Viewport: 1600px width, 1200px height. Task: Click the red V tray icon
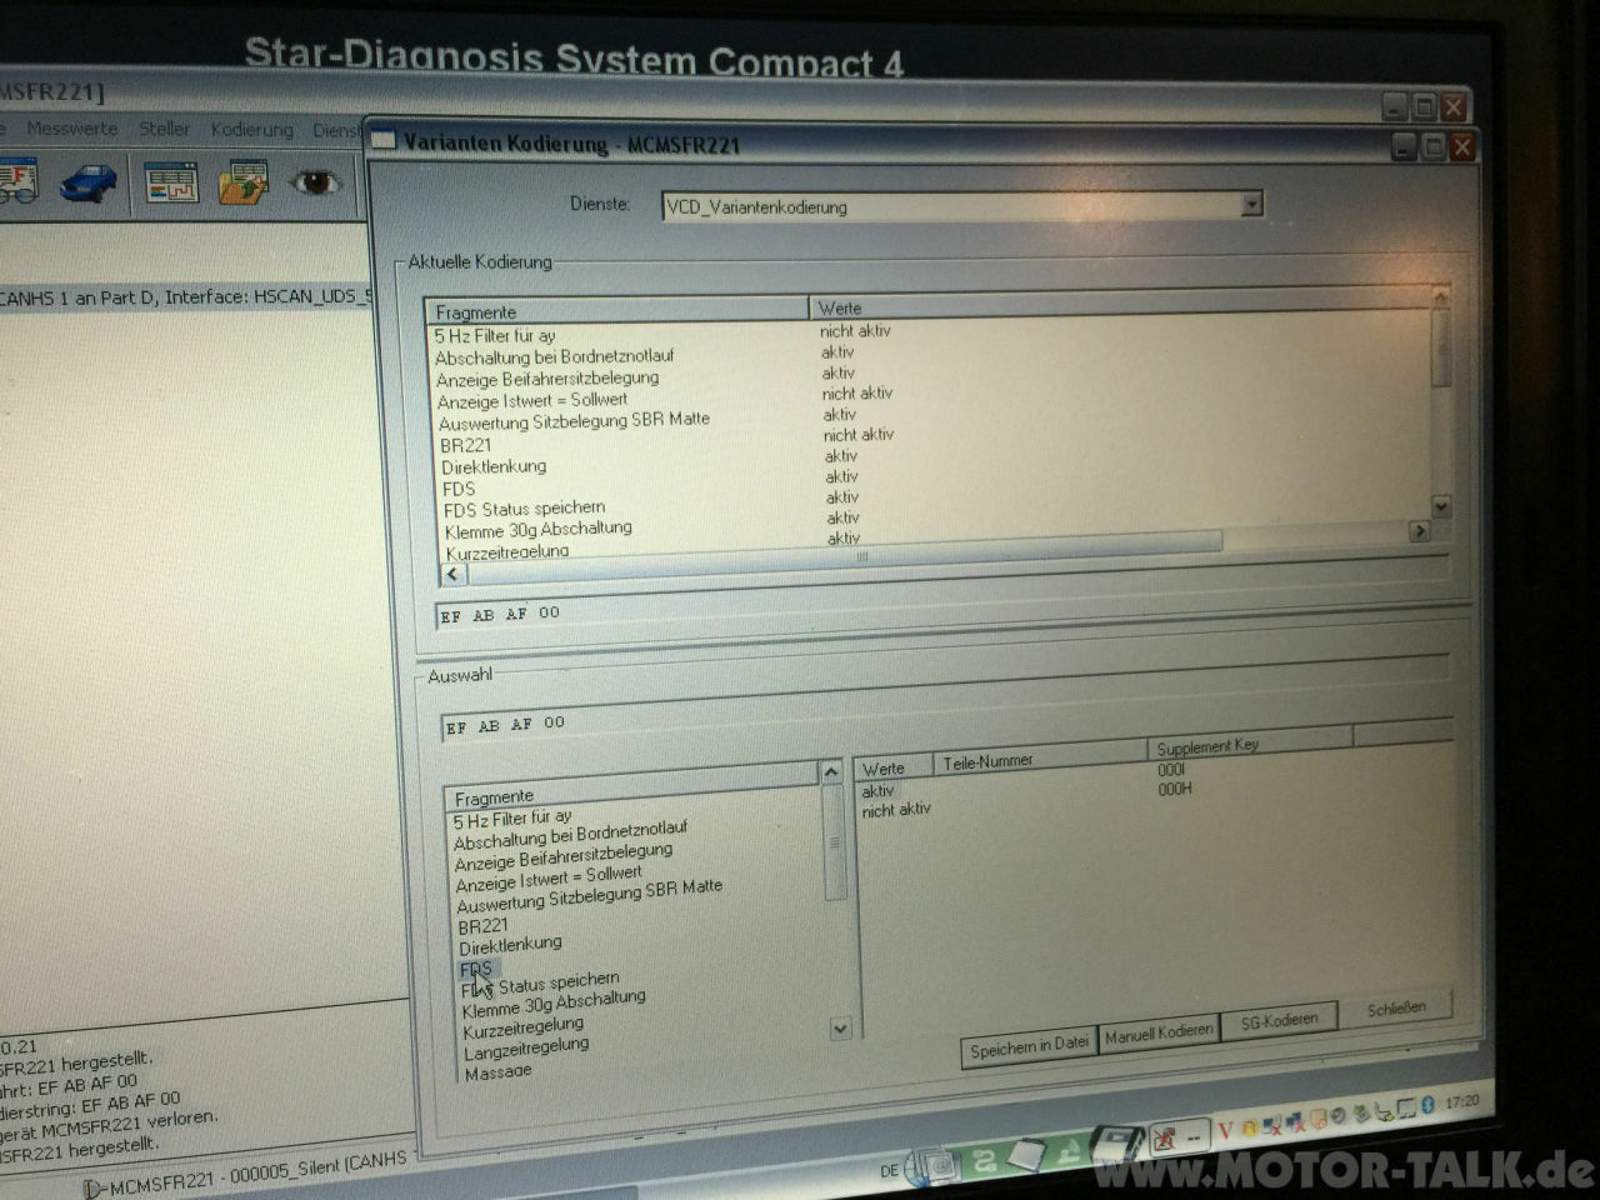[1226, 1132]
